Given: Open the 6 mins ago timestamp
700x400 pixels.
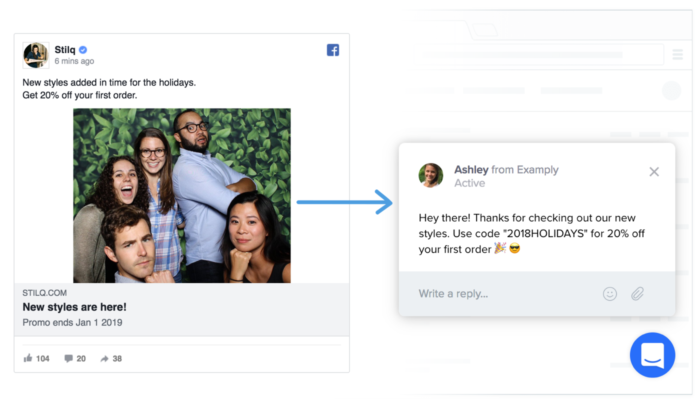Looking at the screenshot, I should (74, 61).
